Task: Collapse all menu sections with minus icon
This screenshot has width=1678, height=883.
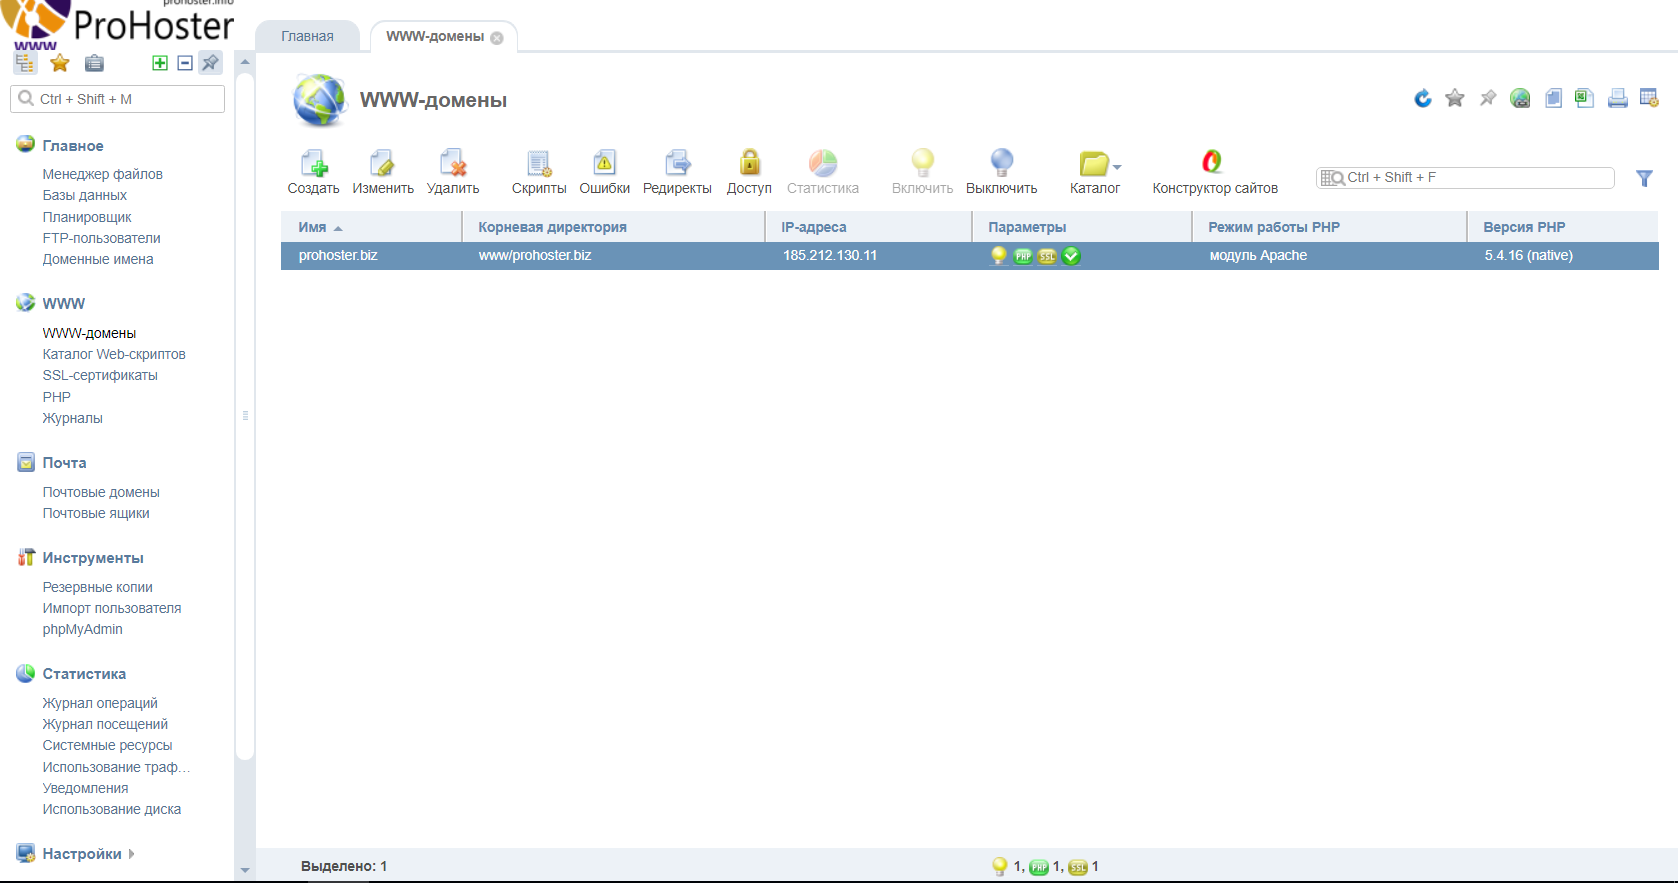Action: (185, 63)
